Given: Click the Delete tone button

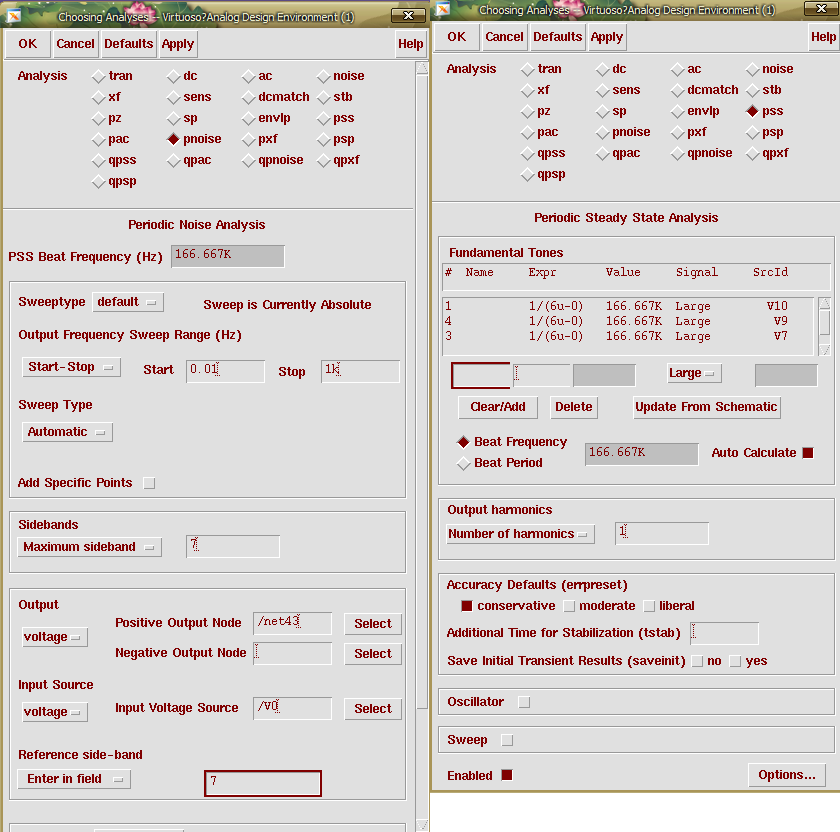Looking at the screenshot, I should point(573,407).
